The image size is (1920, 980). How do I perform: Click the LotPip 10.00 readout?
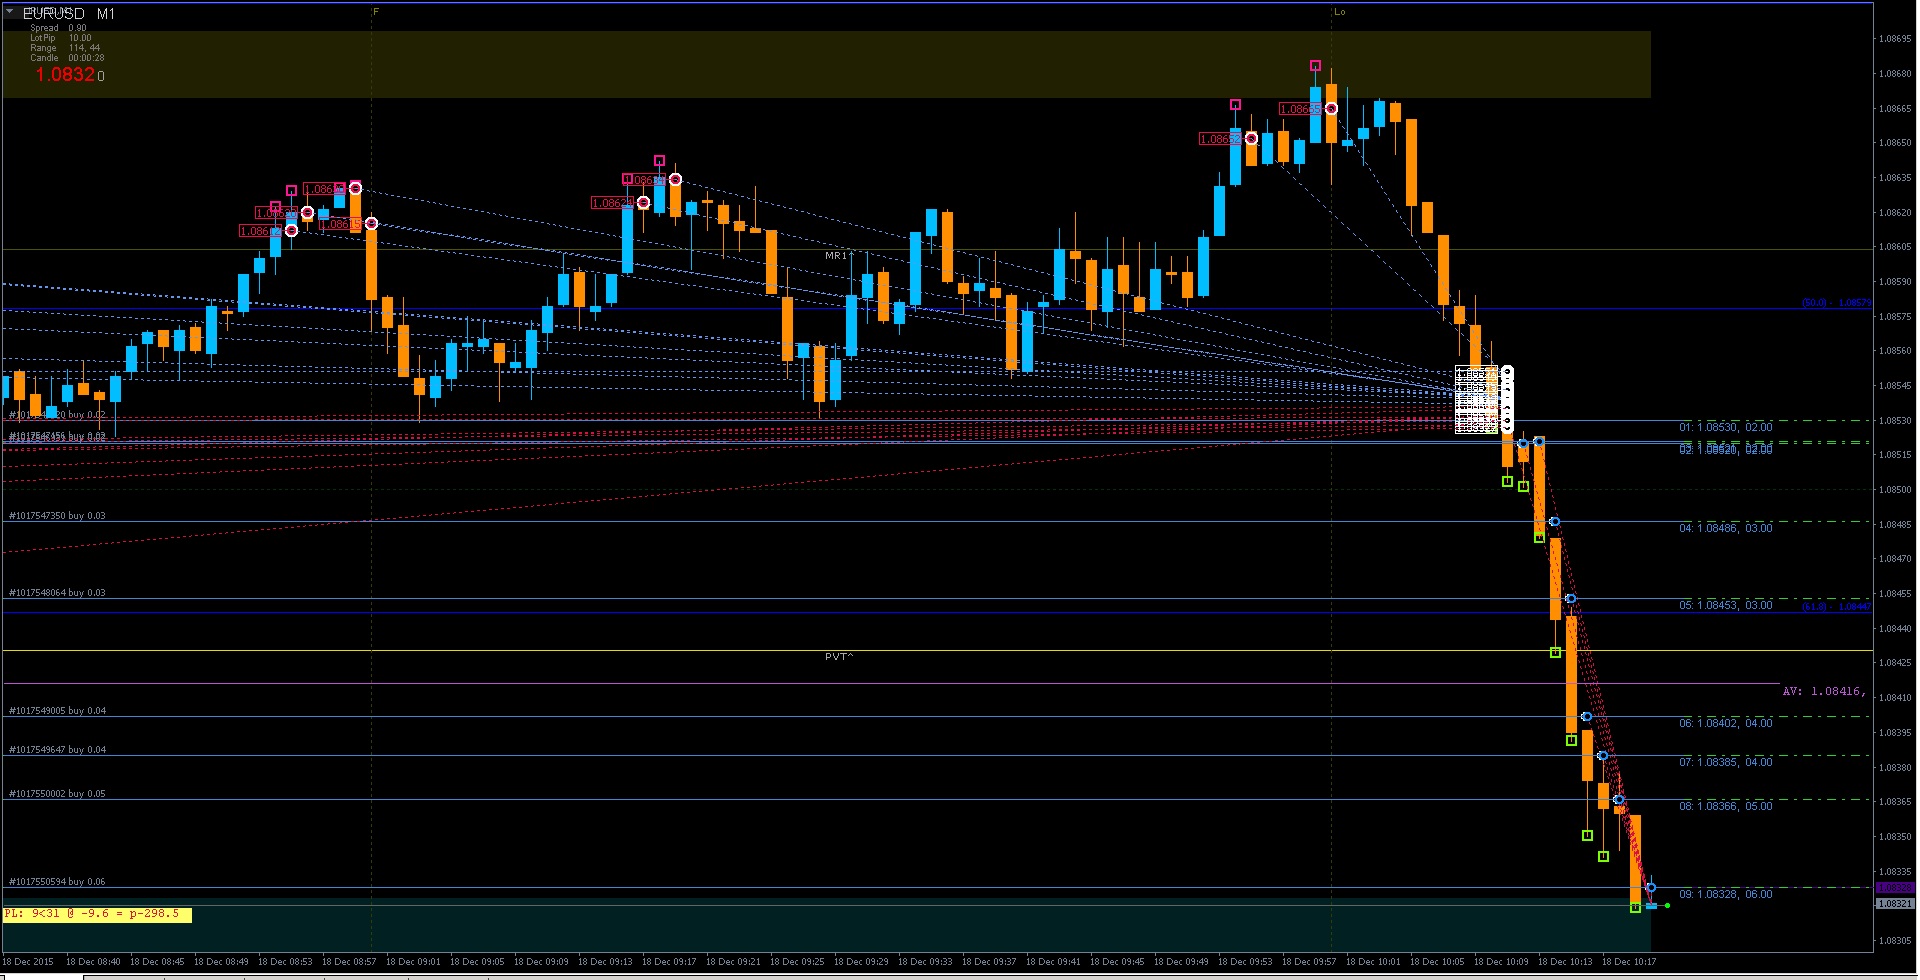[x=60, y=38]
